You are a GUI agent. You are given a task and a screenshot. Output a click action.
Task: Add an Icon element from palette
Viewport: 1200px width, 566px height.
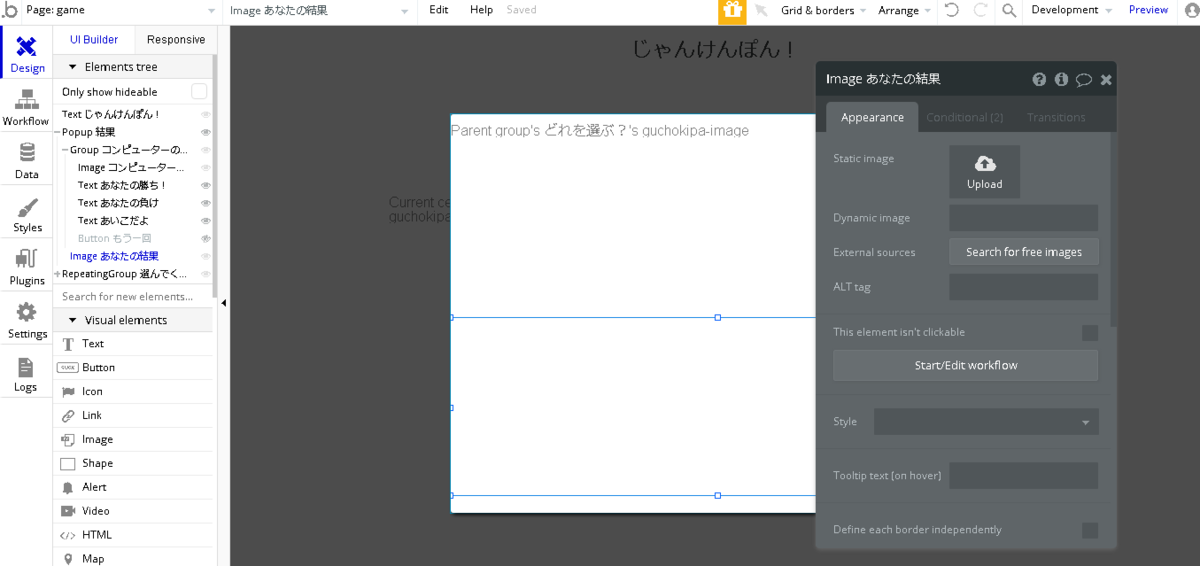(x=134, y=392)
